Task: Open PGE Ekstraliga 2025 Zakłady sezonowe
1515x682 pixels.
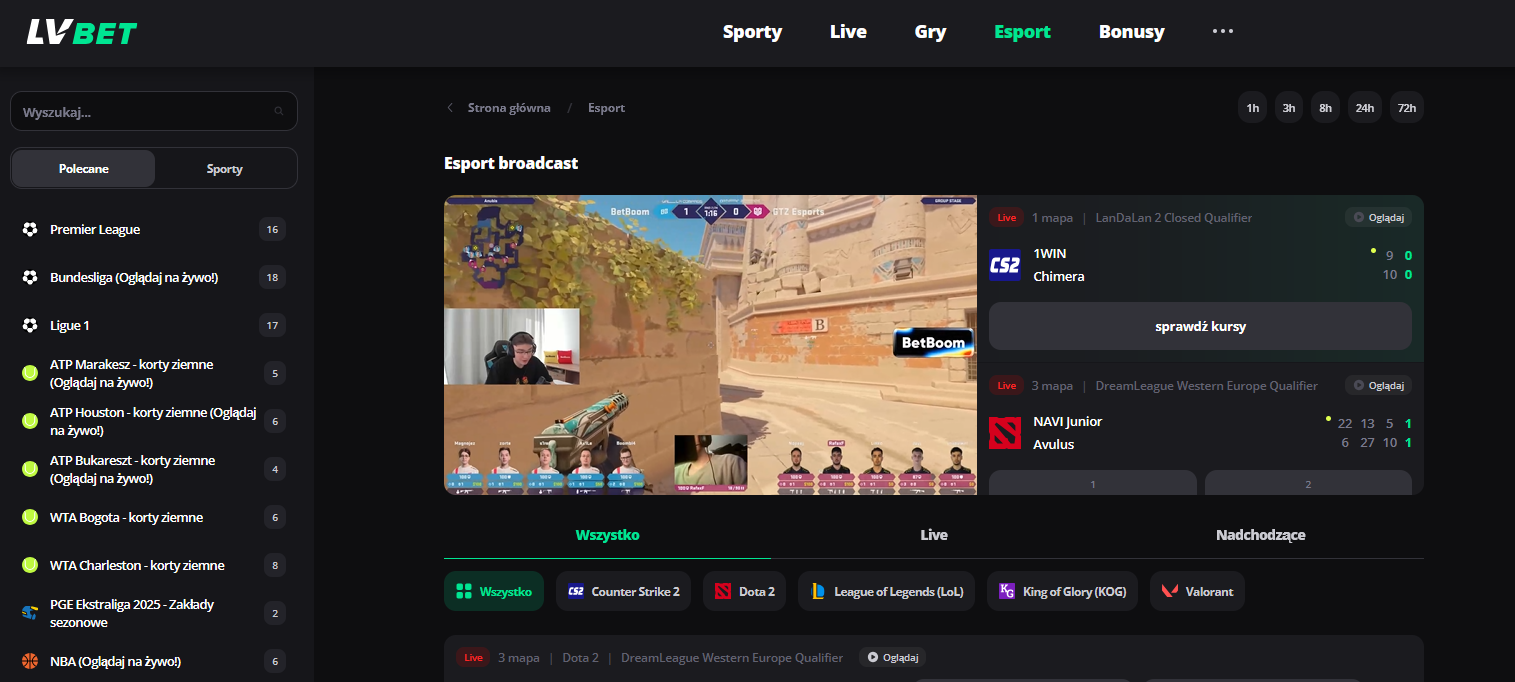Action: (132, 613)
